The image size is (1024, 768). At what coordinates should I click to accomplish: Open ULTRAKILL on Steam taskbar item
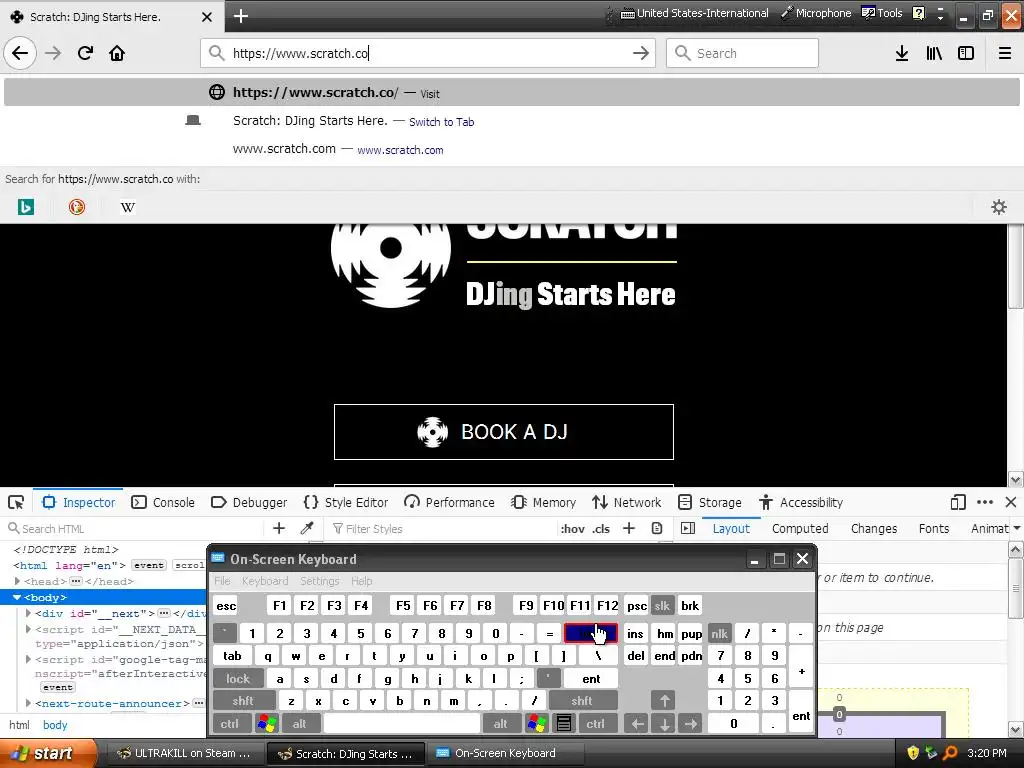point(184,753)
